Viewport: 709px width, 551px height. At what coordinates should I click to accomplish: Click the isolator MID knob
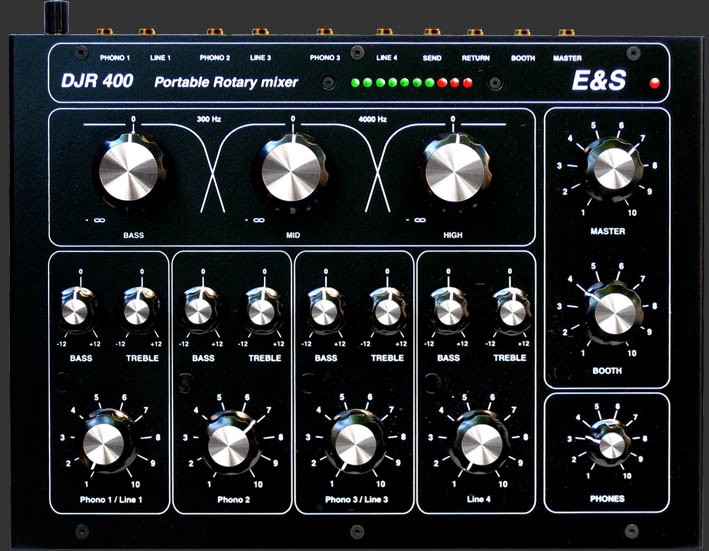click(291, 171)
